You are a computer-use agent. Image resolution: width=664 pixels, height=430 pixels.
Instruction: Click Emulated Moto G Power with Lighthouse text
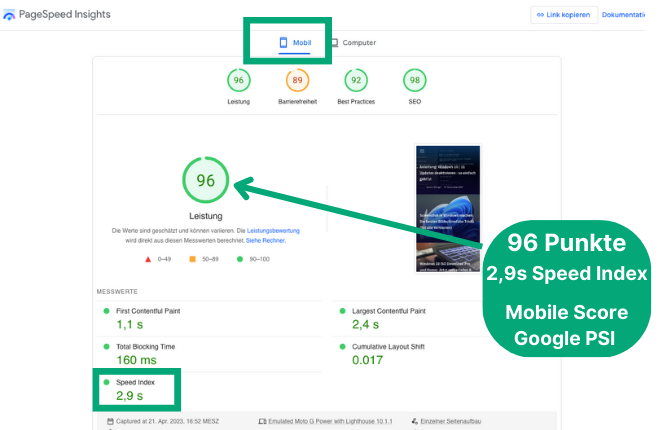click(330, 421)
